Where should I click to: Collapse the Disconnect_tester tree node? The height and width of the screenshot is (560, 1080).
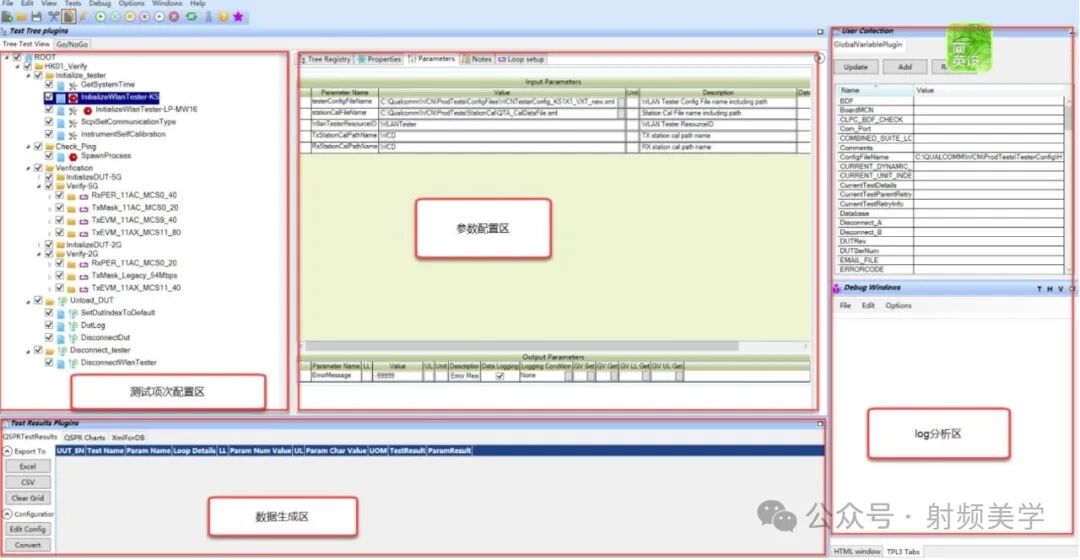[x=29, y=351]
